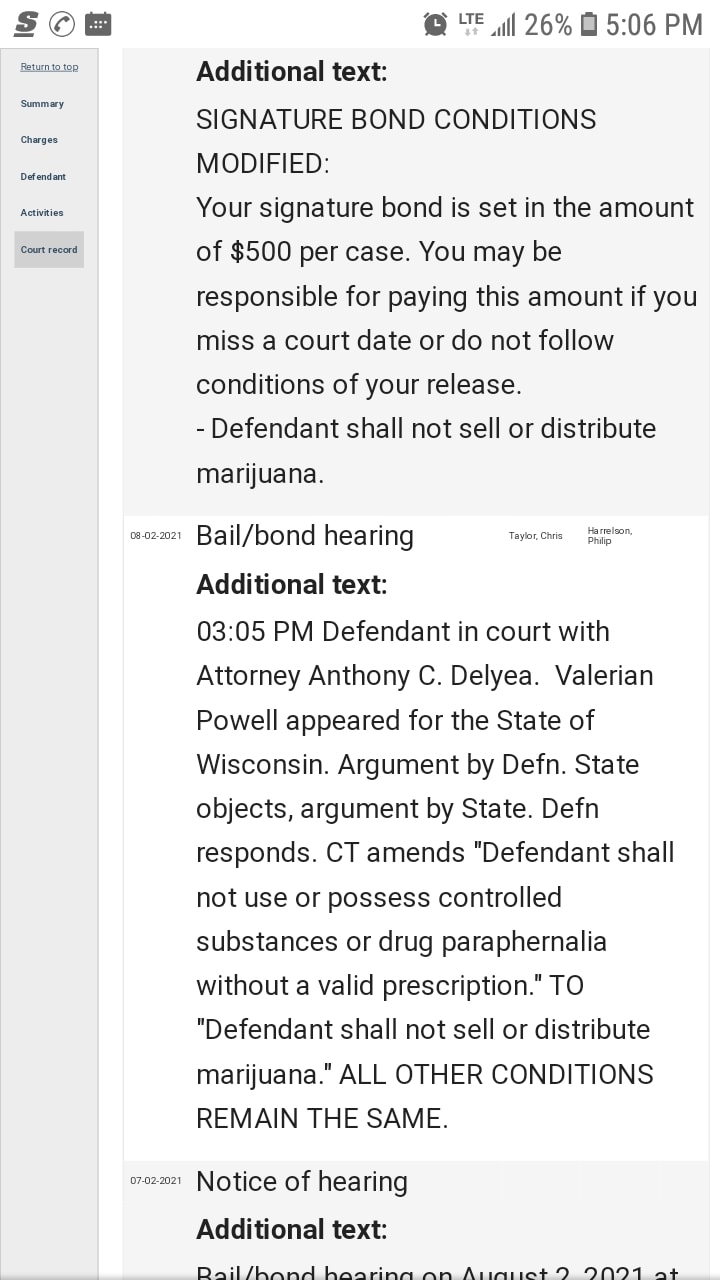Select the Bail/bond hearing entry title
Viewport: 720px width, 1280px height.
tap(305, 536)
